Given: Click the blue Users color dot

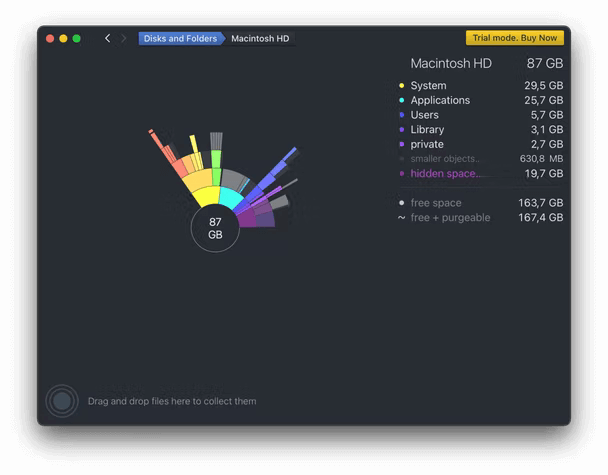Looking at the screenshot, I should (x=402, y=115).
